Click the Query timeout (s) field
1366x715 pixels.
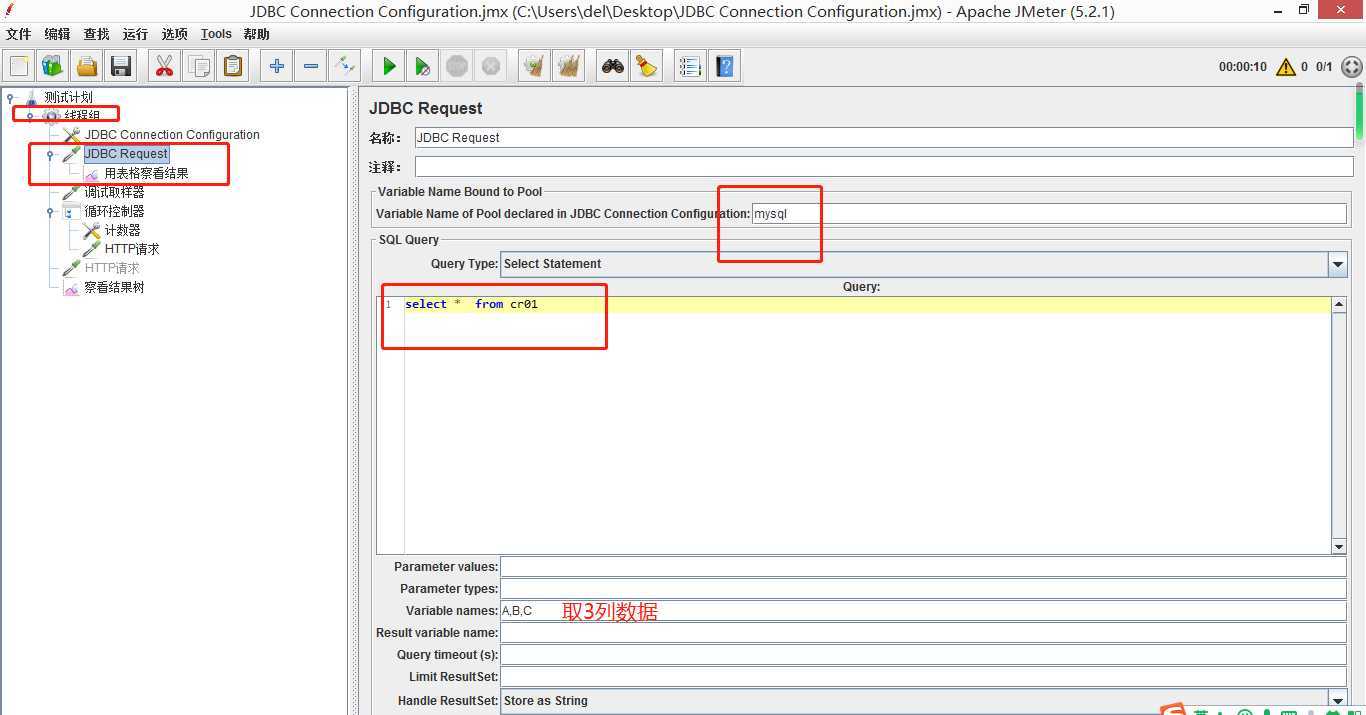click(x=923, y=655)
